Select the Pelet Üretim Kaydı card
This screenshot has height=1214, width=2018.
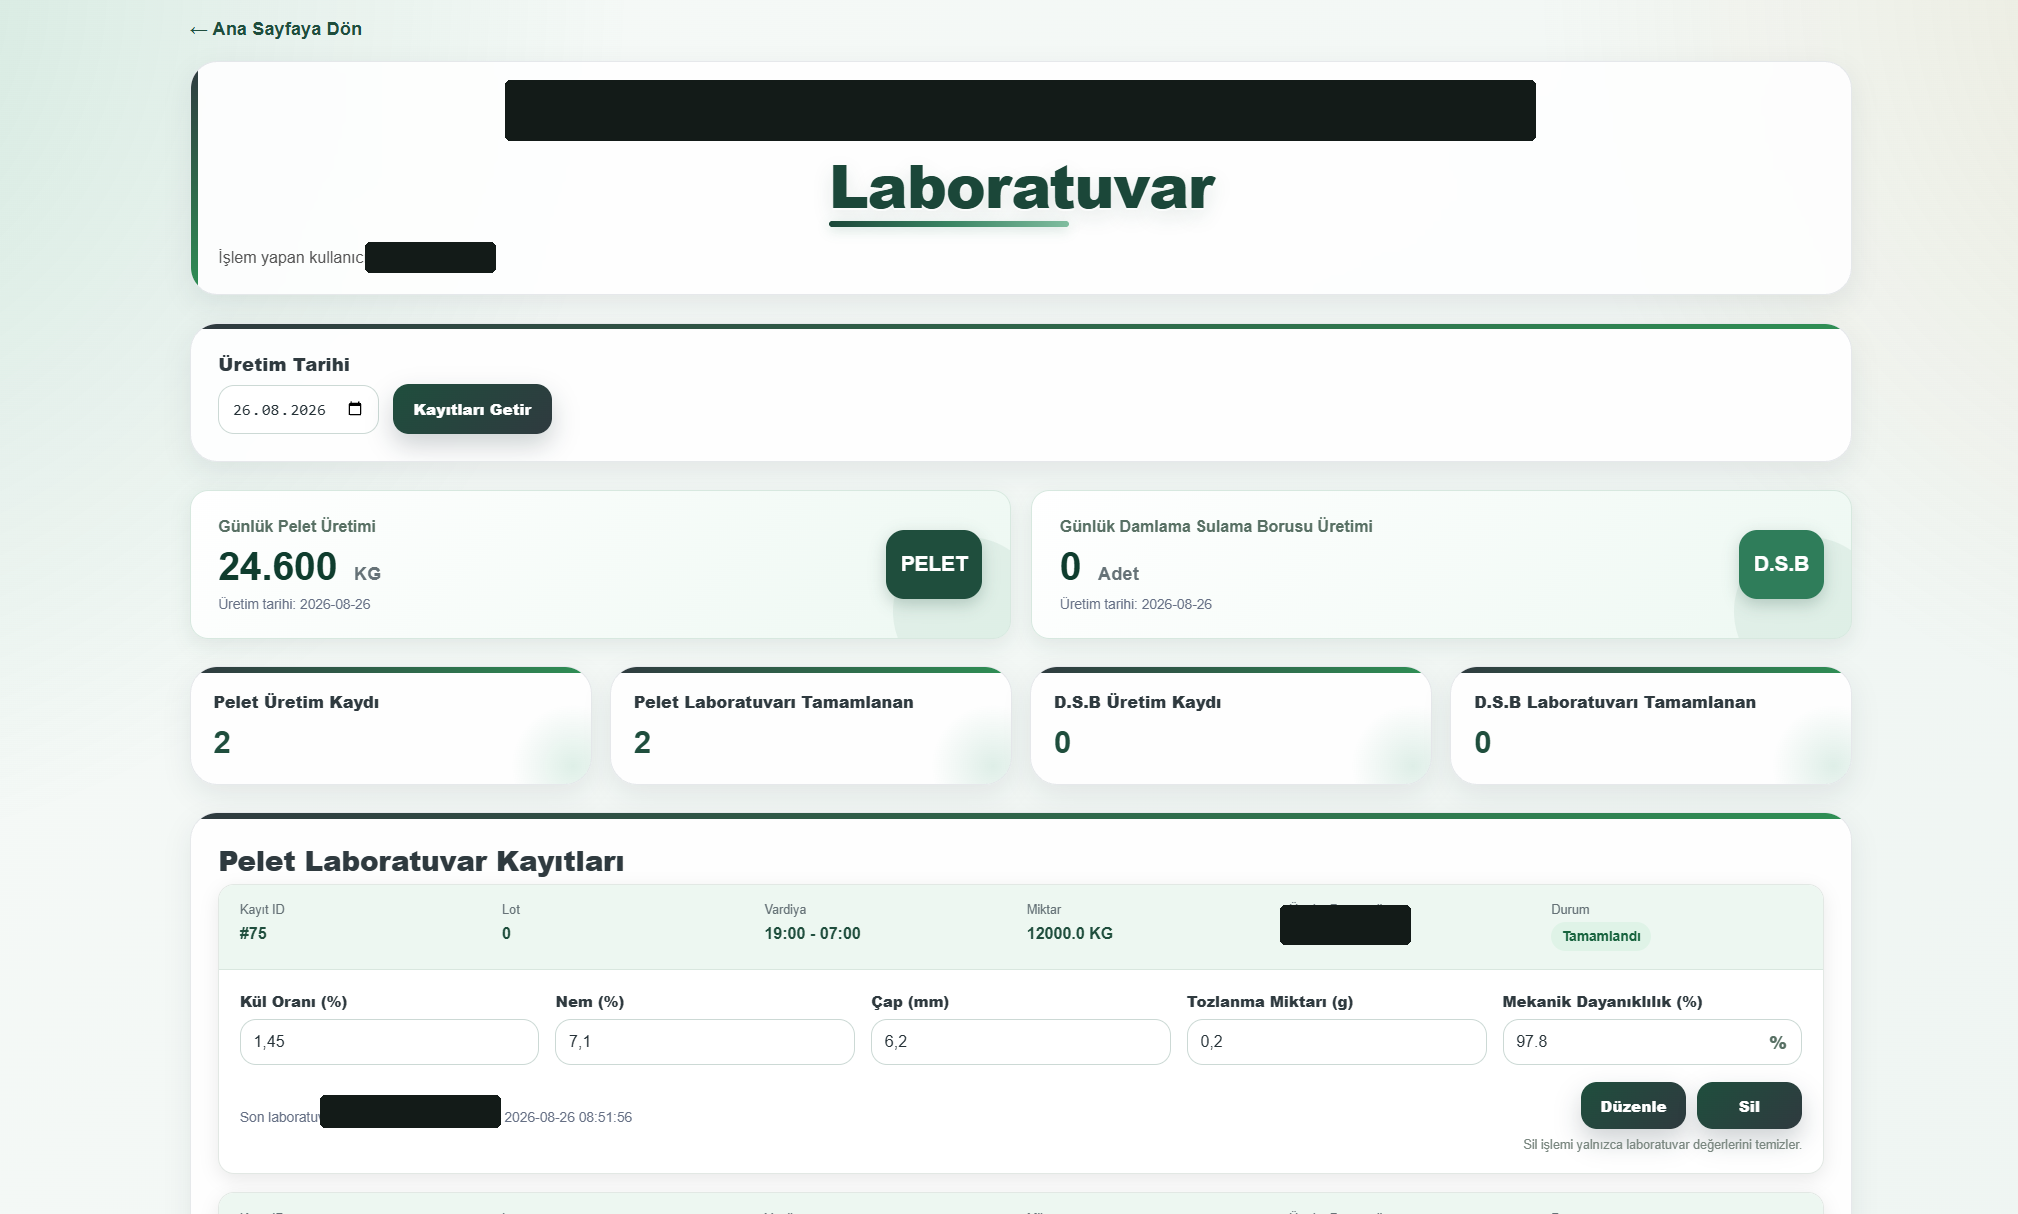click(x=391, y=725)
